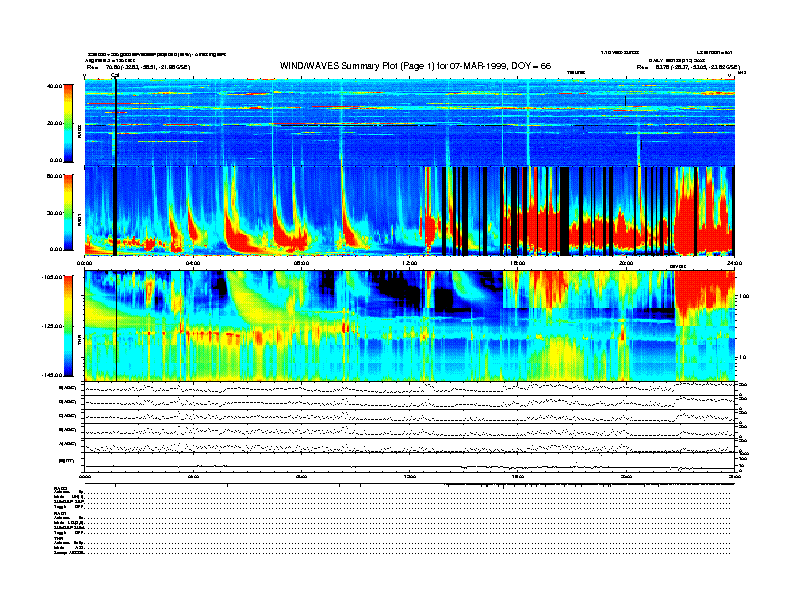
Task: Click inside the TNR spectrogram panel
Action: click(x=410, y=326)
